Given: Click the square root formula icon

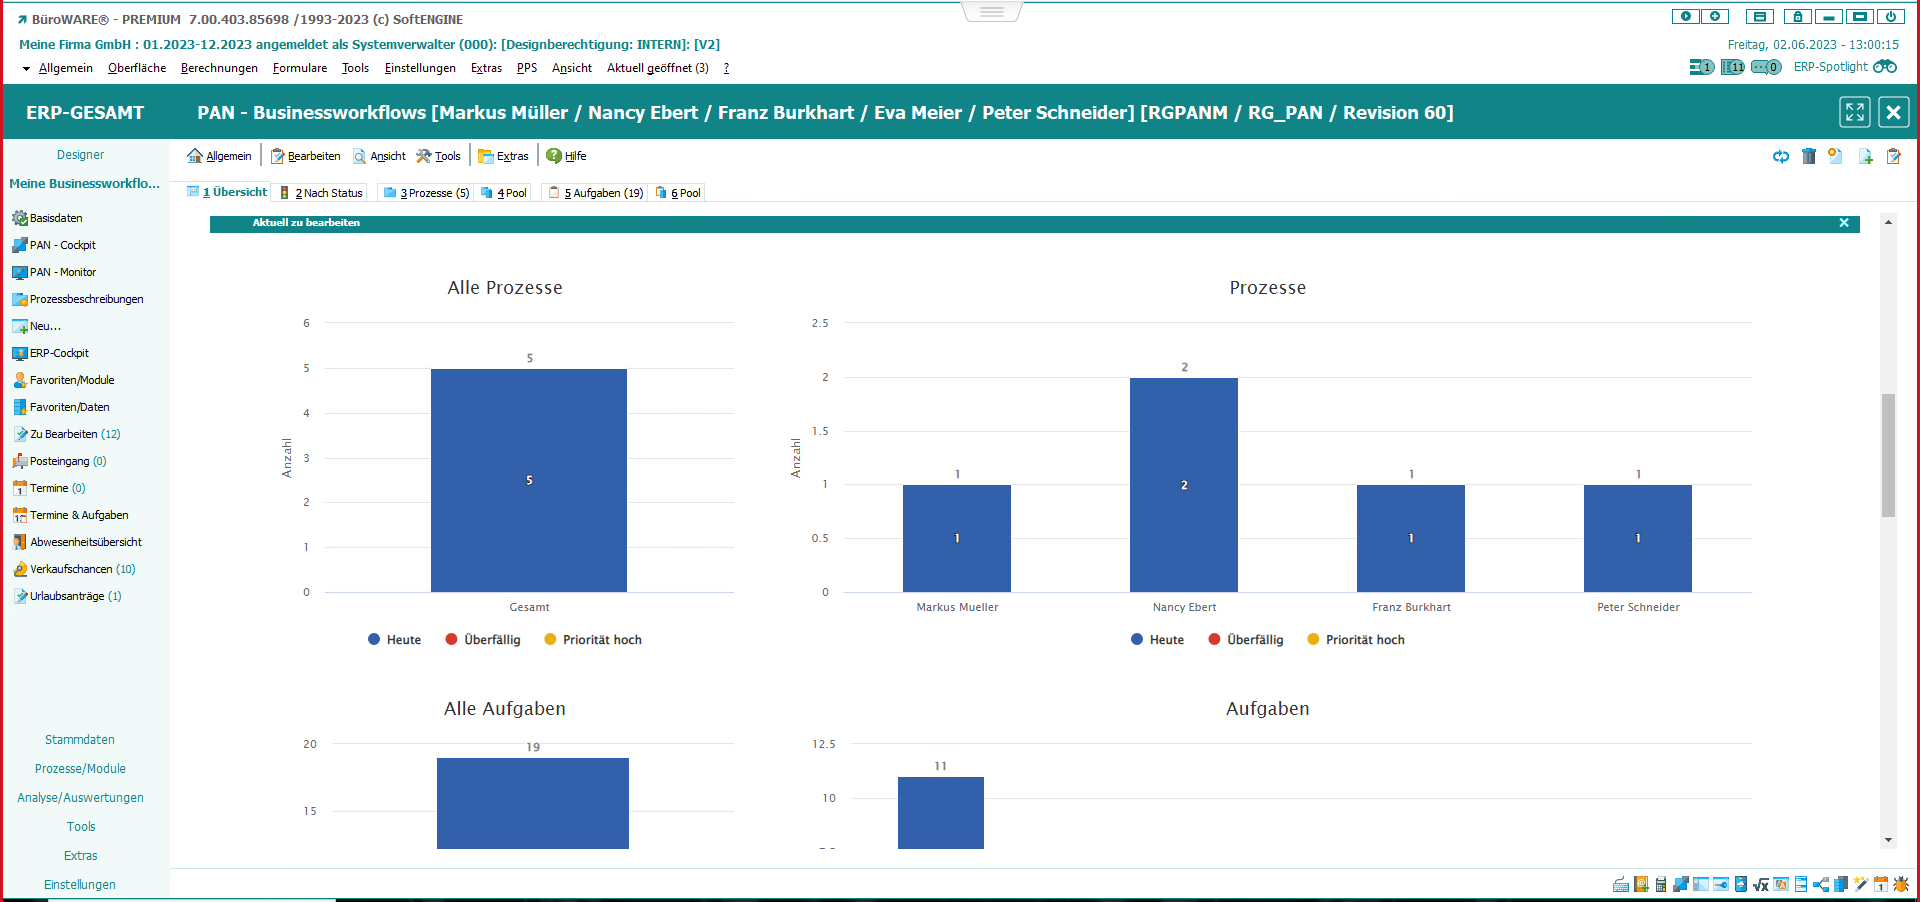Looking at the screenshot, I should [x=1761, y=884].
